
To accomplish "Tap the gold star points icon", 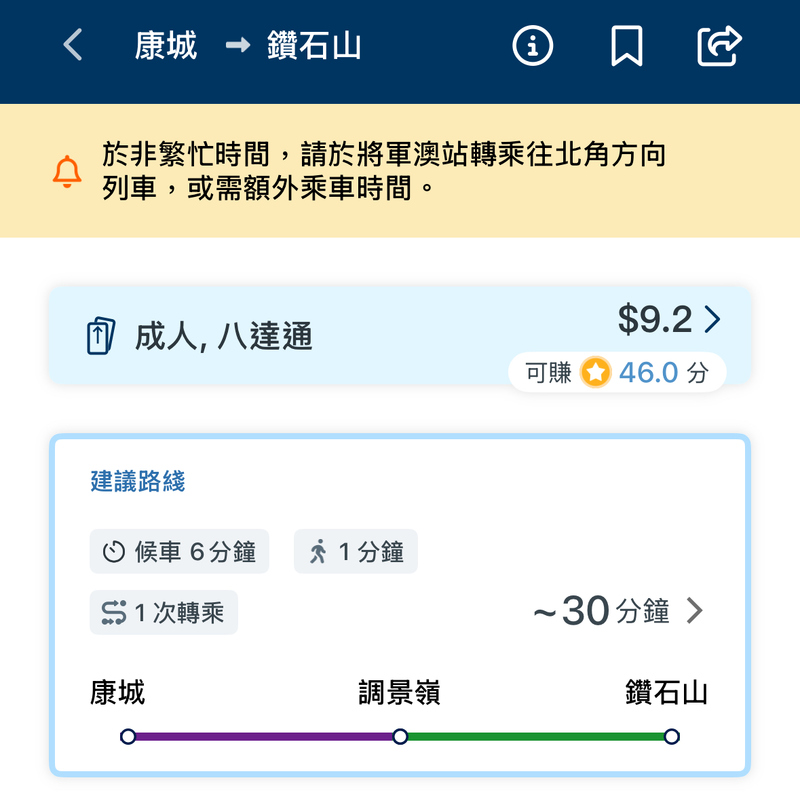I will (x=595, y=373).
